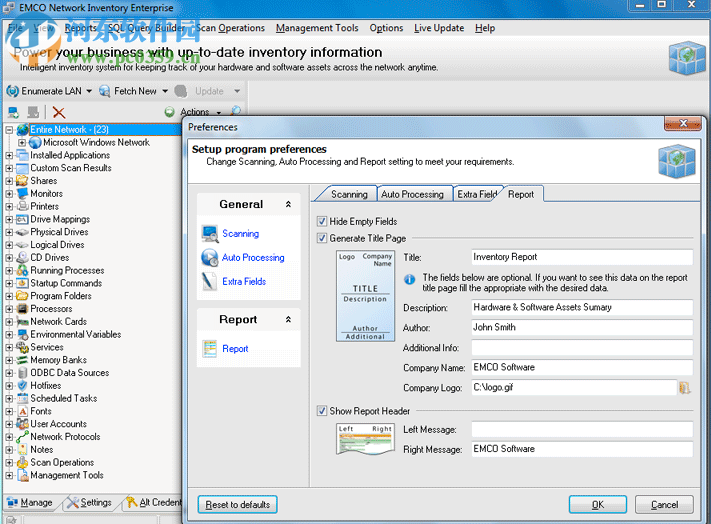Open the Enumerate LAN dropdown arrow
Image resolution: width=711 pixels, height=524 pixels.
pos(89,91)
